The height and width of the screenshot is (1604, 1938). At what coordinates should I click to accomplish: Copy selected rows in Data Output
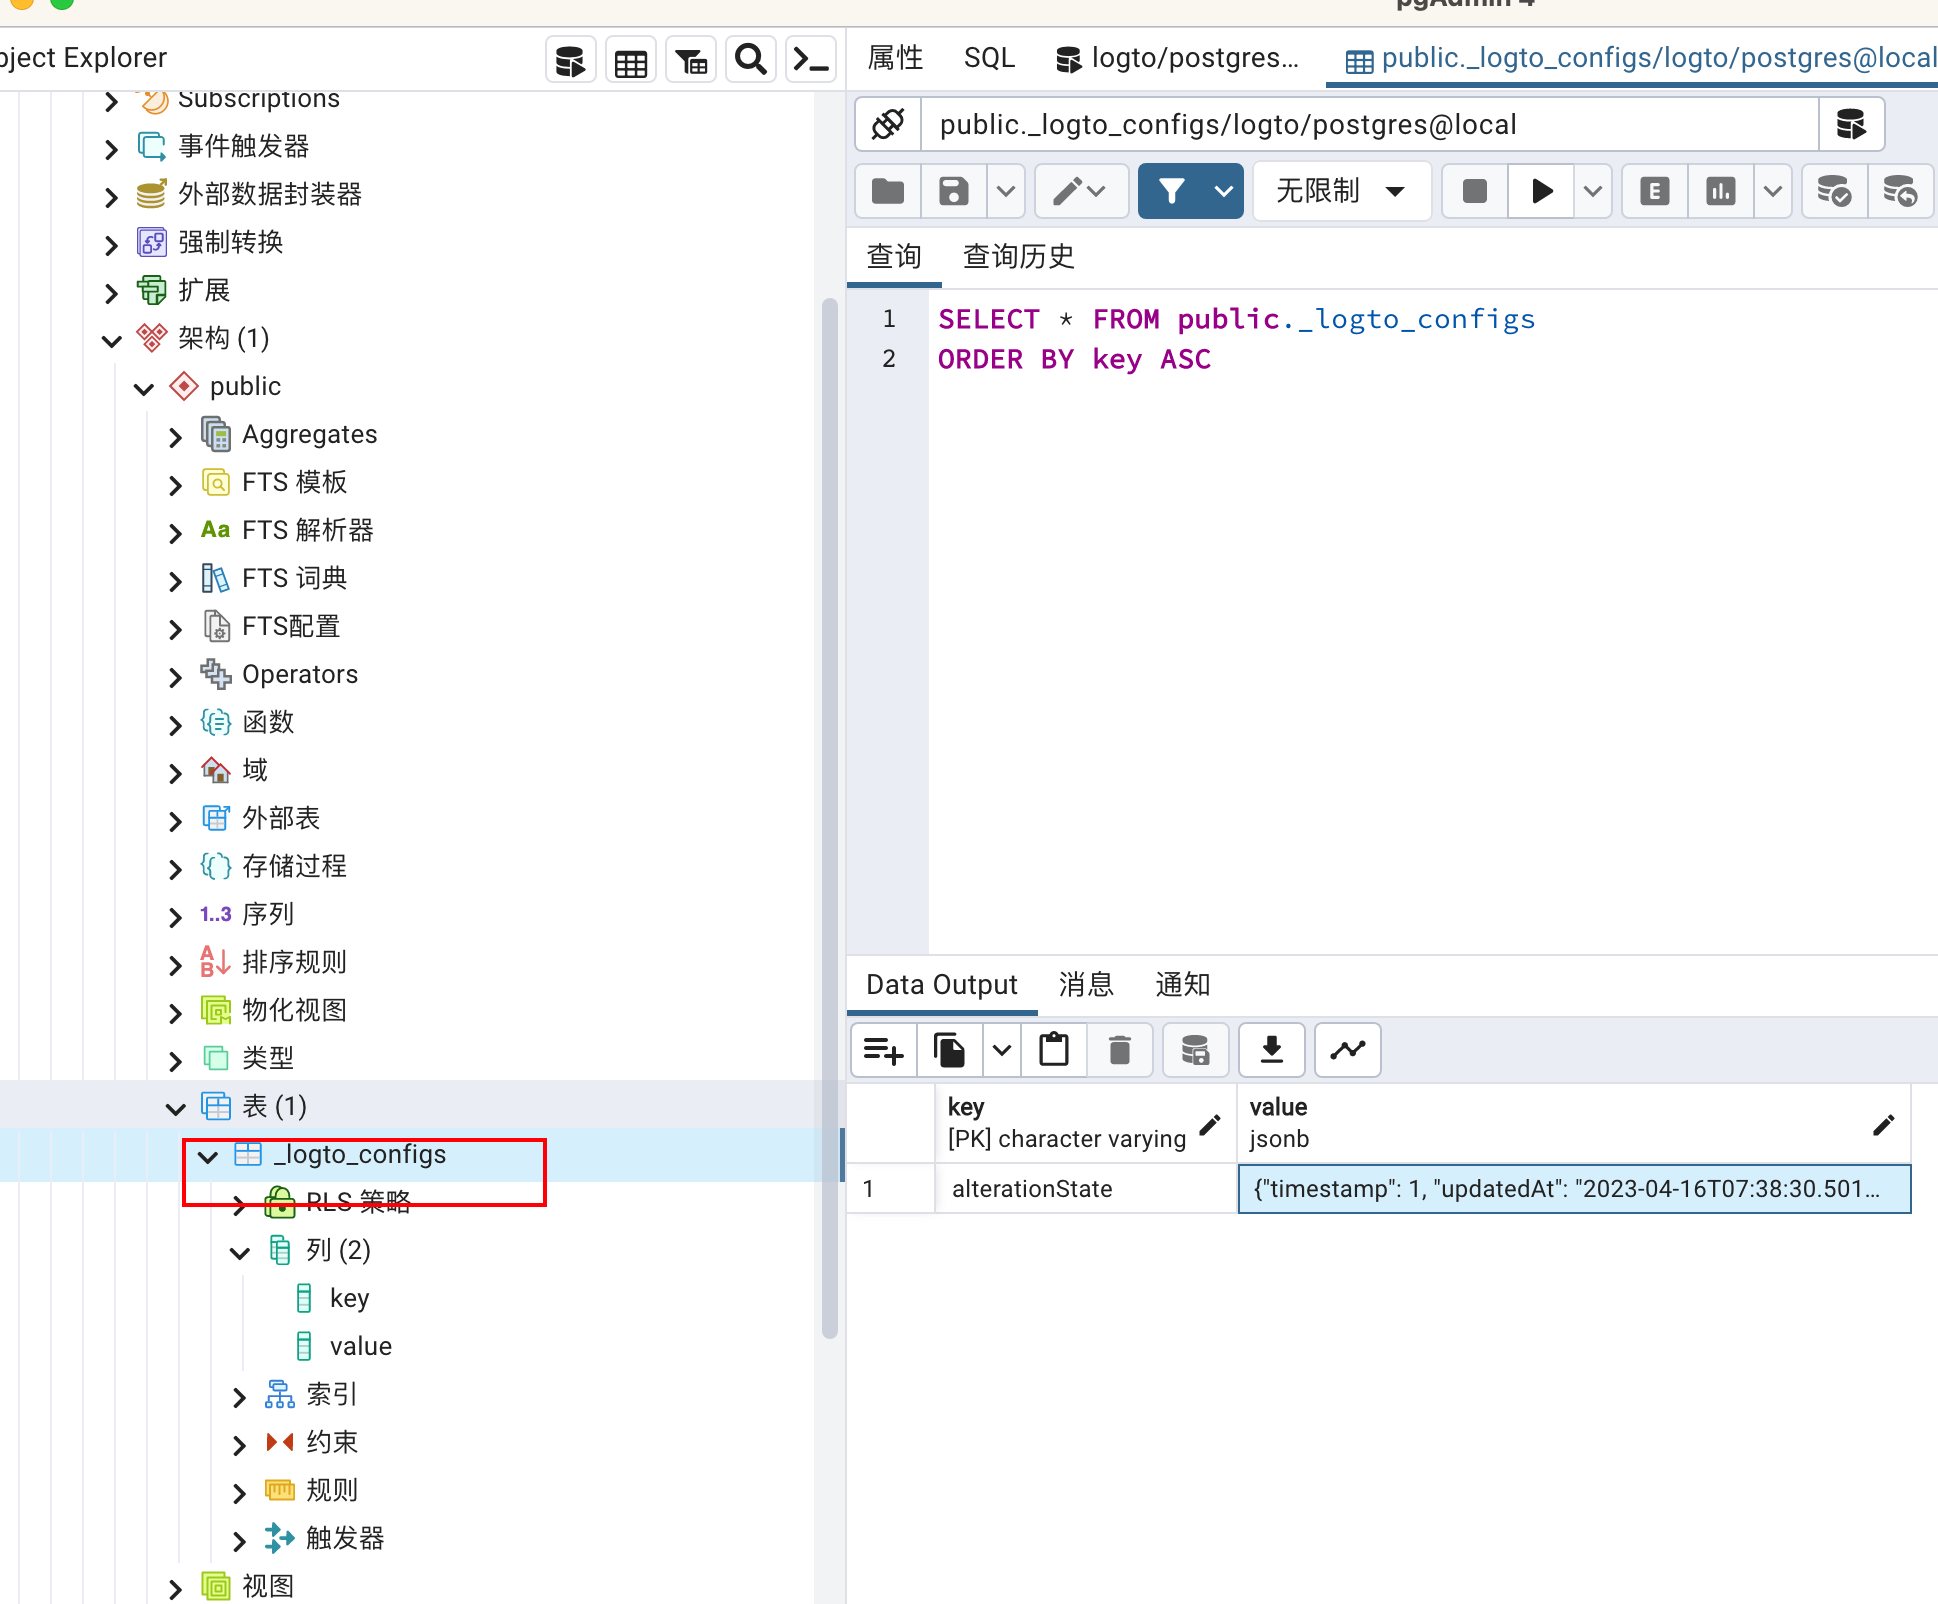coord(950,1050)
